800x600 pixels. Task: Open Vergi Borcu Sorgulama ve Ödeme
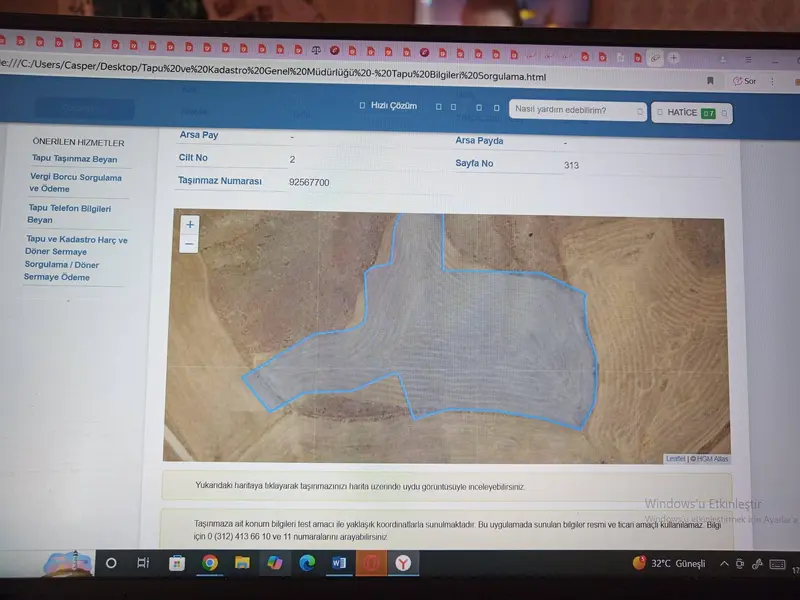75,183
